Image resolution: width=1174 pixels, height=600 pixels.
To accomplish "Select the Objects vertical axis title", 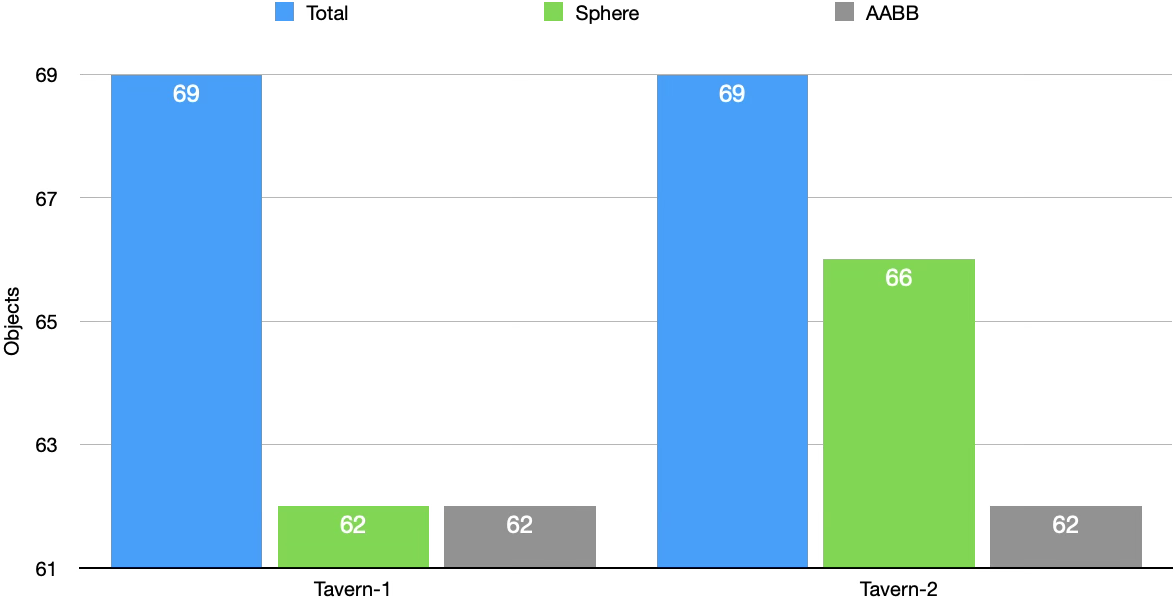I will tap(12, 322).
